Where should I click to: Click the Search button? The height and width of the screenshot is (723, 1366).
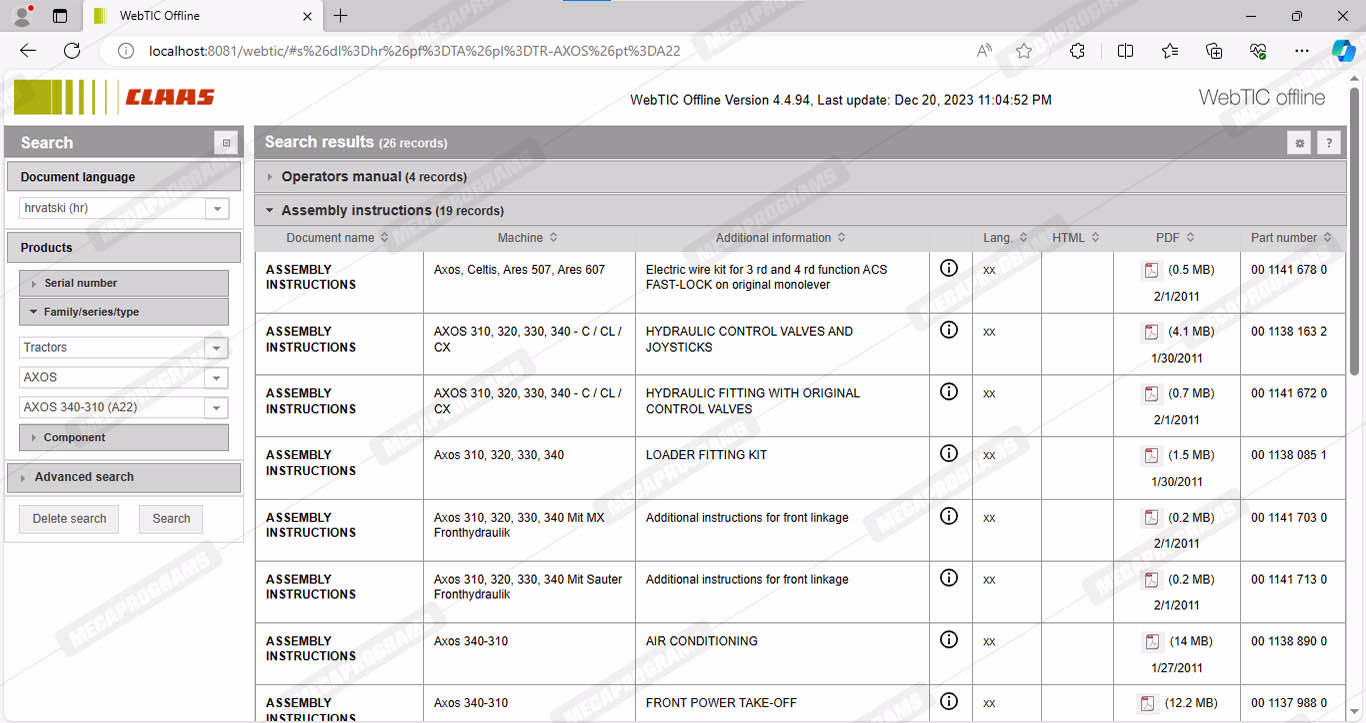pos(171,519)
